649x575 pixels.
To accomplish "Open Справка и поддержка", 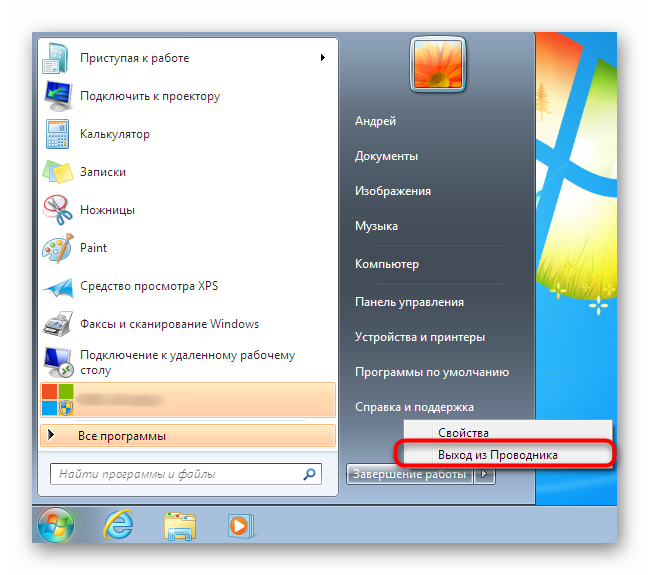I will (414, 407).
